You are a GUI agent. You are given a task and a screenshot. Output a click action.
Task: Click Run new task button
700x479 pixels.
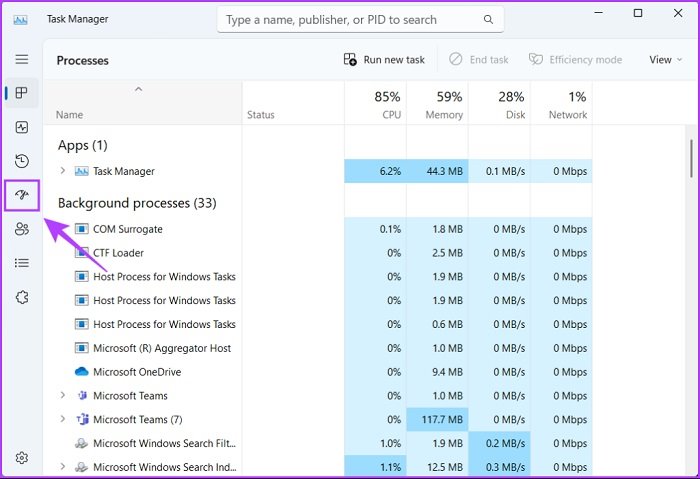click(x=384, y=59)
